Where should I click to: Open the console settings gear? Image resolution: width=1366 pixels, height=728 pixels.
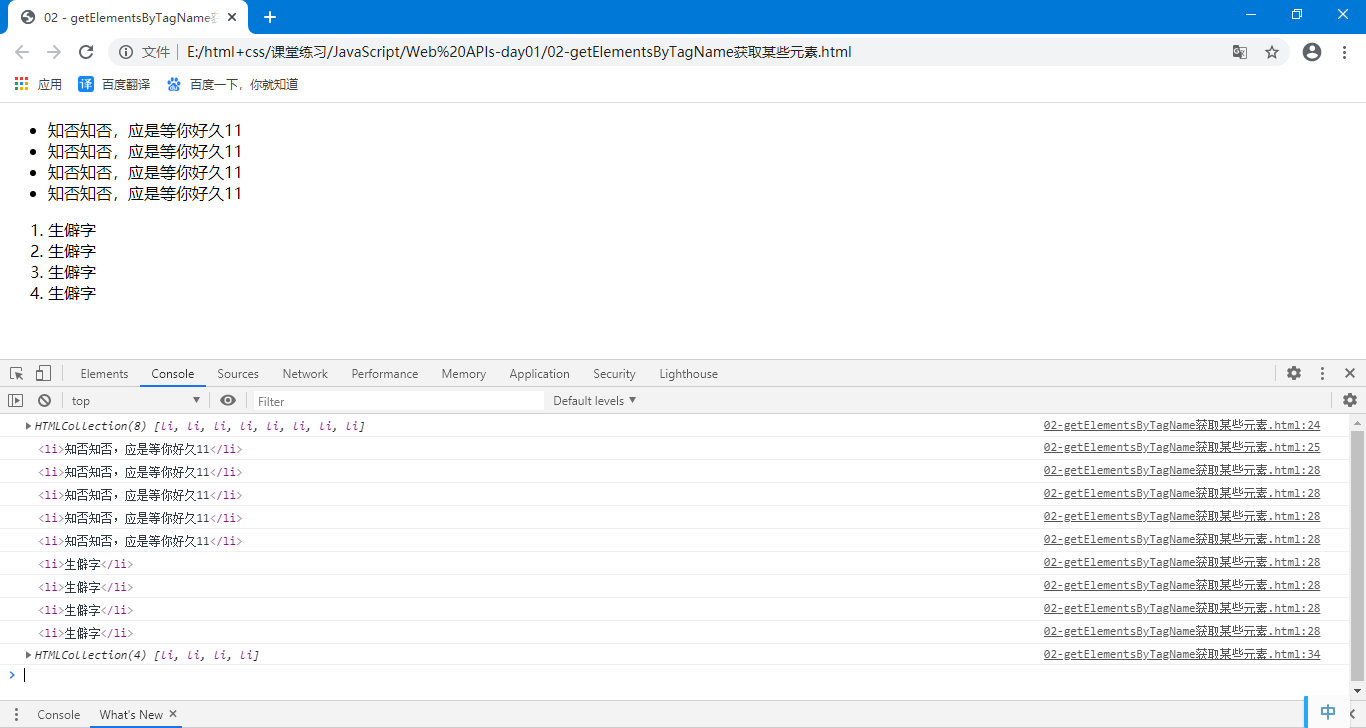tap(1350, 400)
